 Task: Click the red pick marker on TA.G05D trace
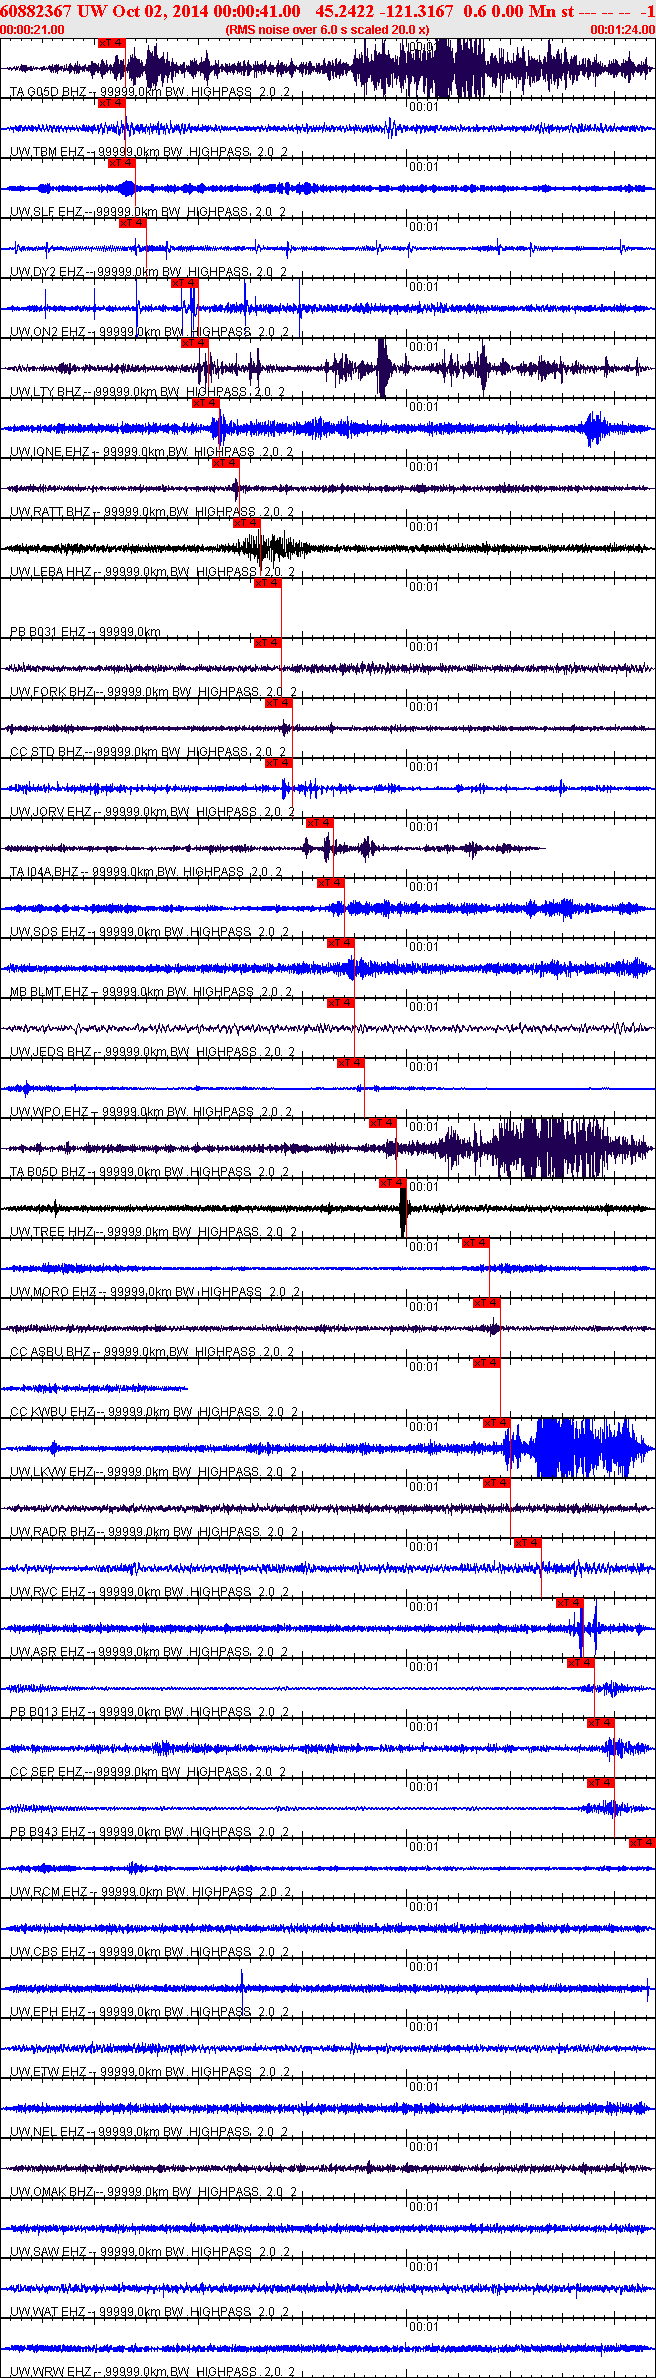tap(112, 43)
